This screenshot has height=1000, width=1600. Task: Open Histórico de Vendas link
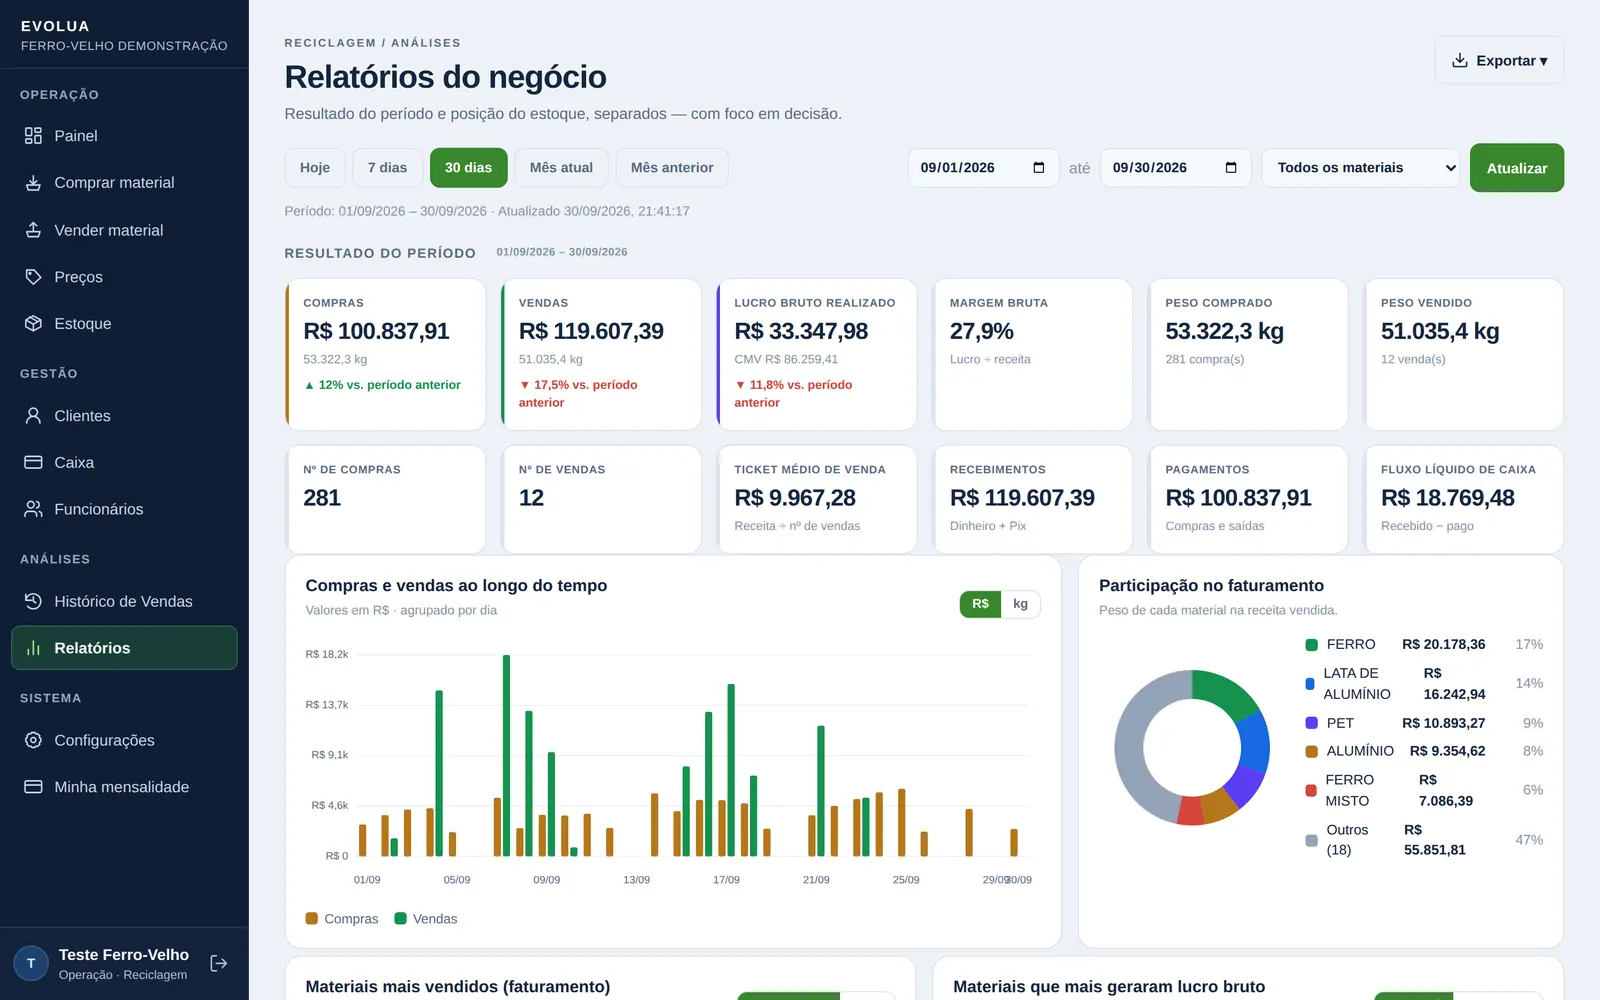coord(124,601)
